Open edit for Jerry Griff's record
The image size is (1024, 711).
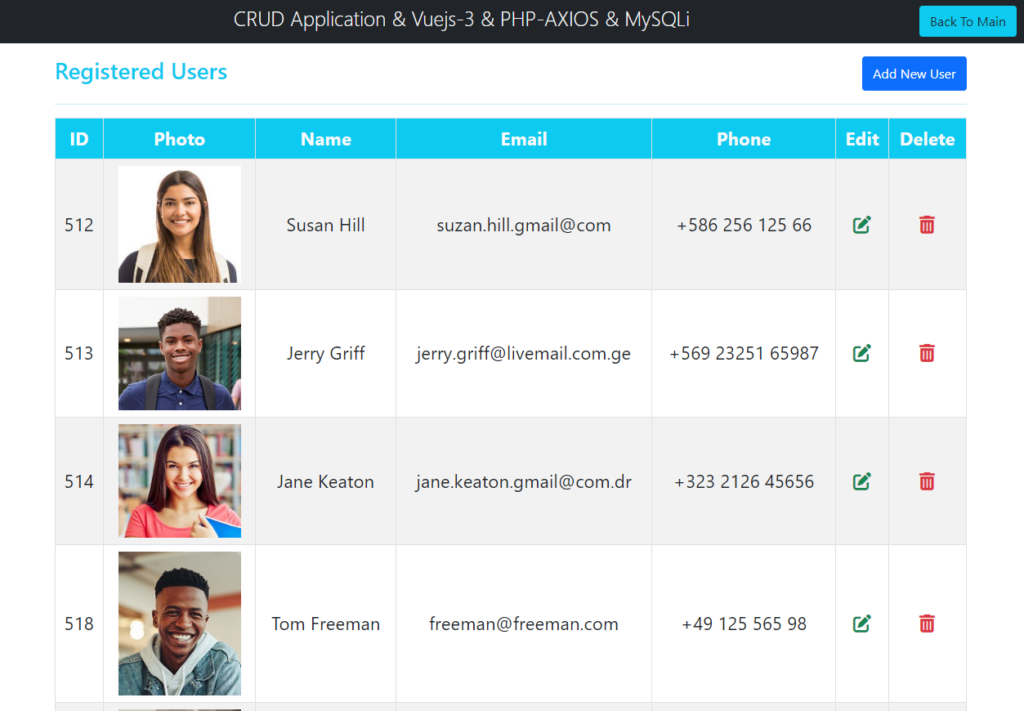(x=861, y=353)
